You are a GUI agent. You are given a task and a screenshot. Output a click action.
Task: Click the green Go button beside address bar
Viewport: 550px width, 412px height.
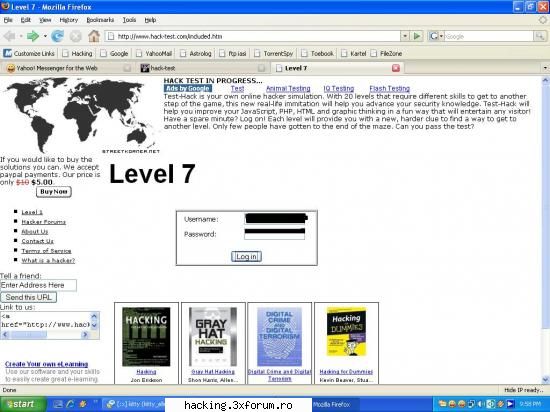[x=417, y=36]
